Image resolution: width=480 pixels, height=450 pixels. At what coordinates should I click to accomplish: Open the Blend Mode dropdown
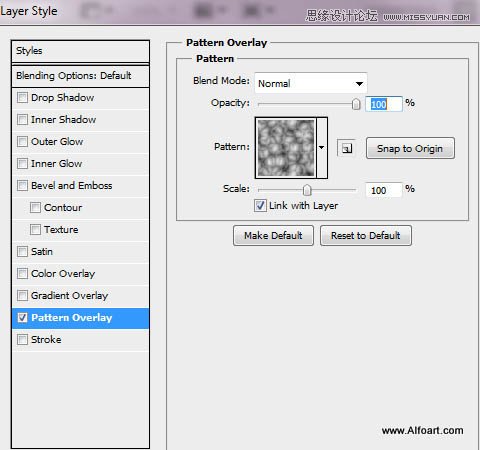311,83
